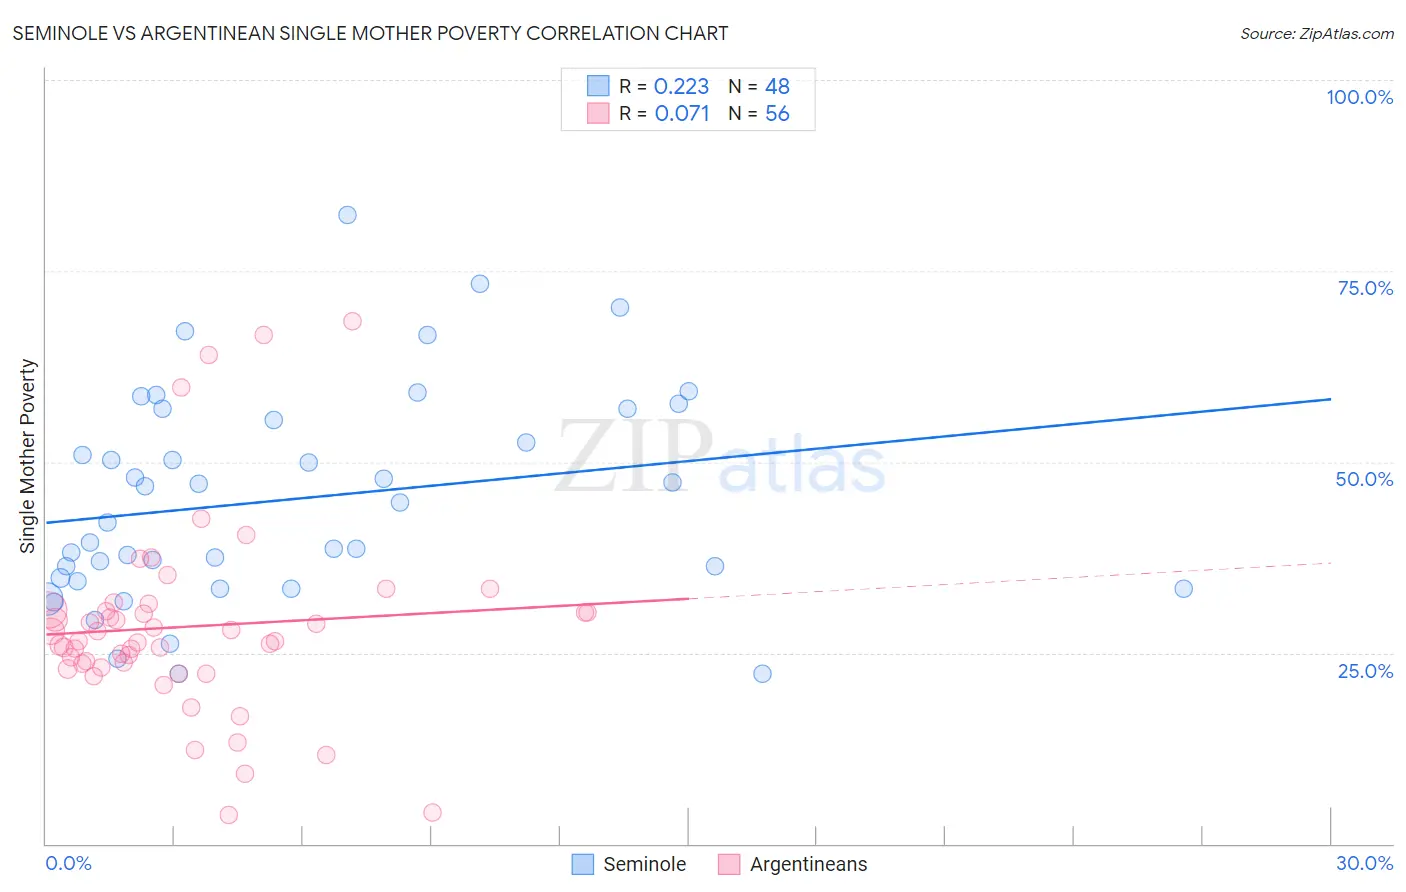
Task: Click the chart title text
Action: tap(370, 33)
